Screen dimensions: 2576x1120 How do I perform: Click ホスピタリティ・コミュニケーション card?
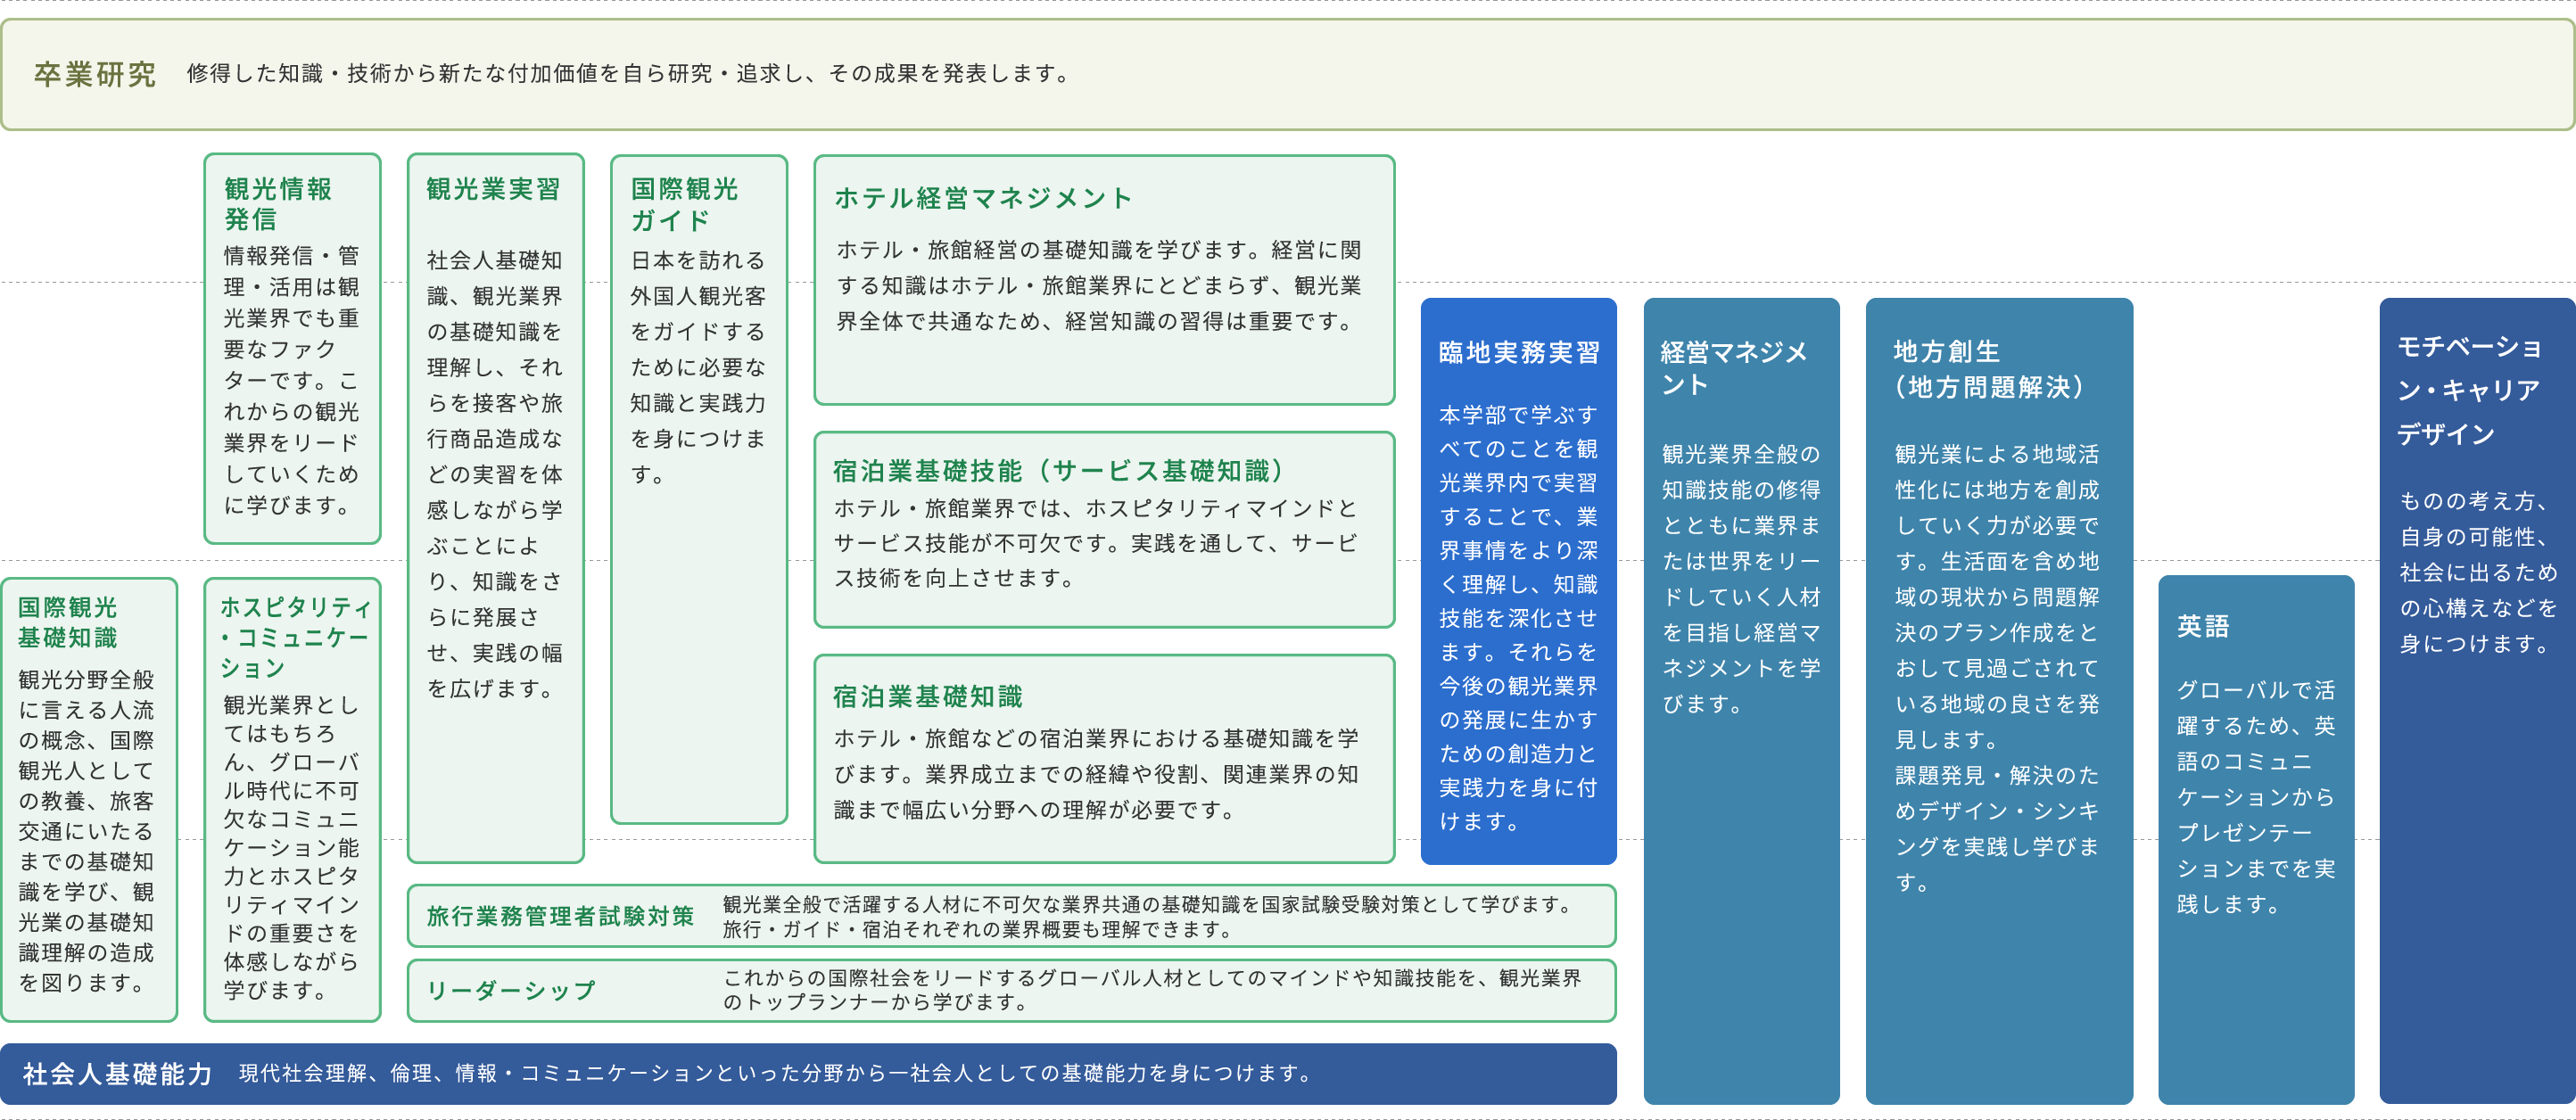(x=292, y=799)
